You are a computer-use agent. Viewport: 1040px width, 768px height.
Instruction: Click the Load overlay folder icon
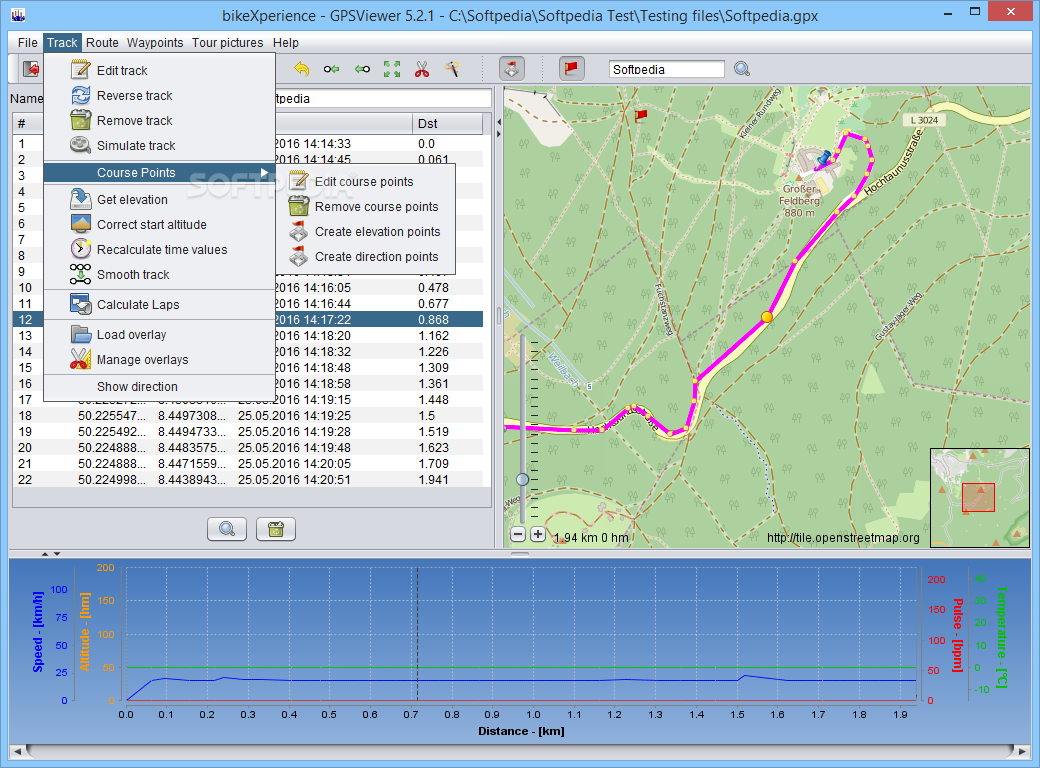click(80, 334)
